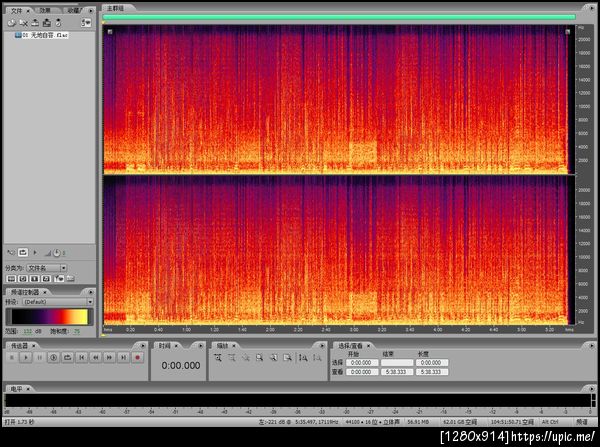The image size is (600, 447).
Task: Open the Files panel flyout menu arrow
Action: (91, 11)
